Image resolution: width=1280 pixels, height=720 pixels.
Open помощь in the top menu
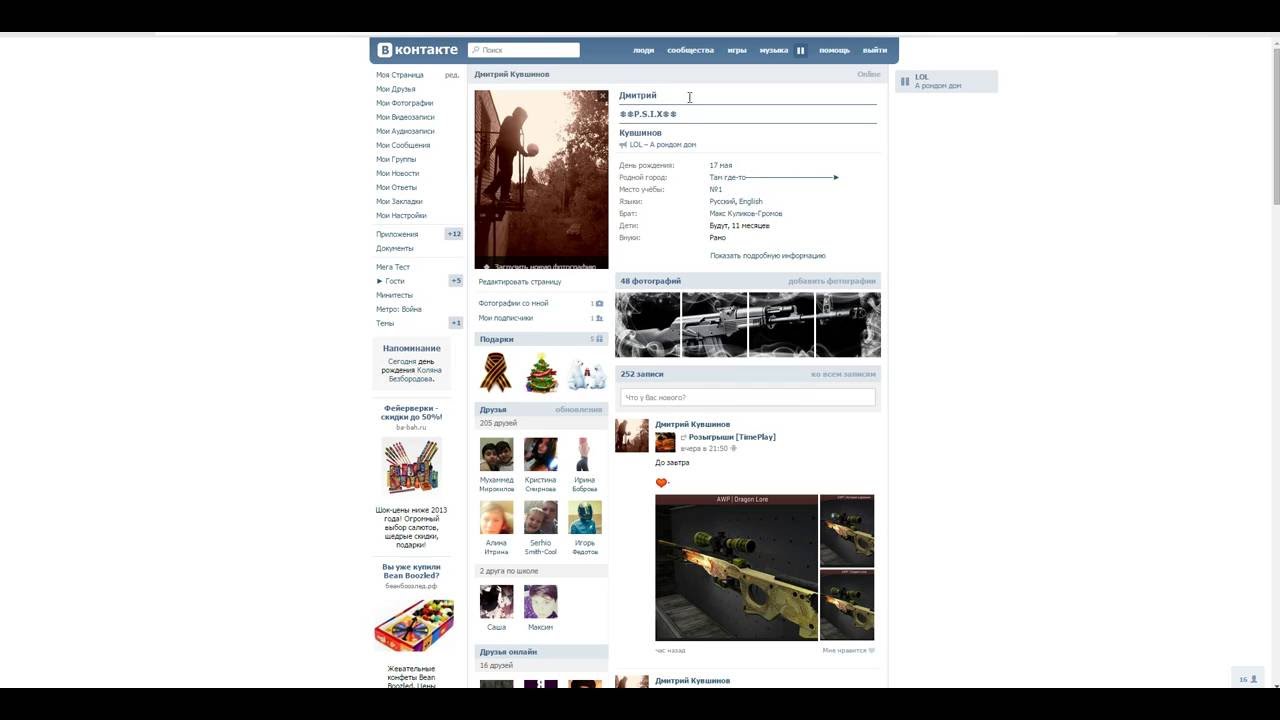(x=835, y=50)
